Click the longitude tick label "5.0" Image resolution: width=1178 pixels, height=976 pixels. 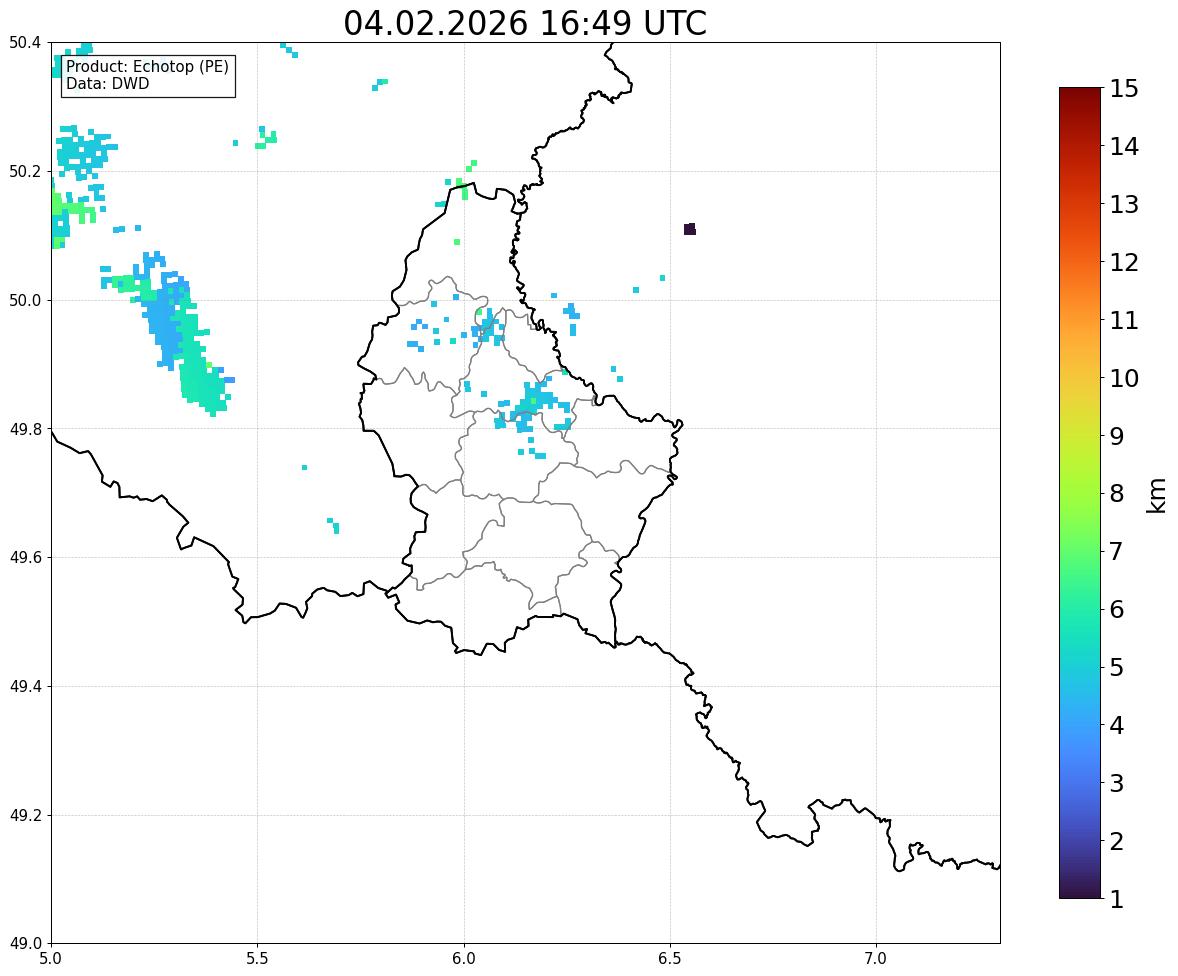[x=51, y=959]
